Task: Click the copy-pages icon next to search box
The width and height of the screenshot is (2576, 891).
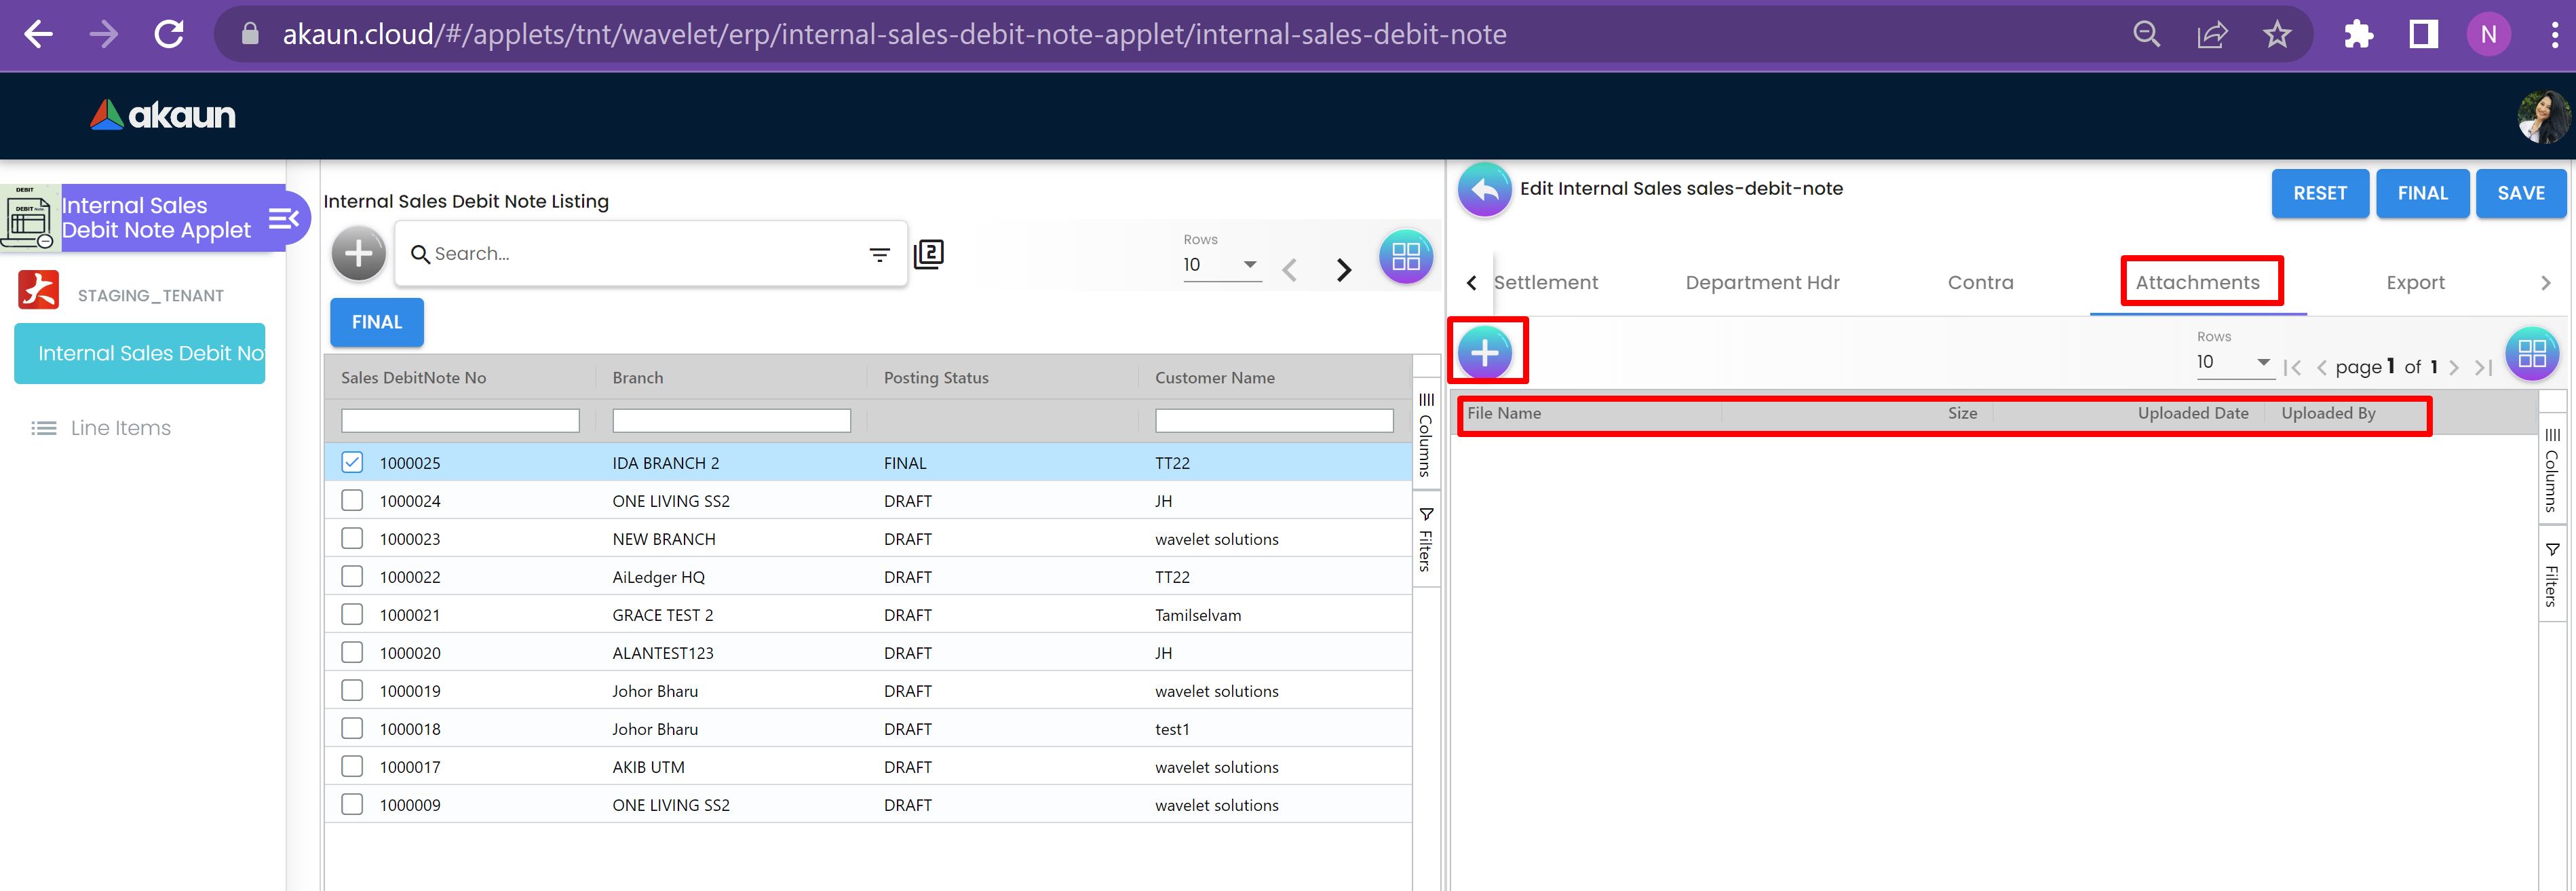Action: pyautogui.click(x=928, y=254)
